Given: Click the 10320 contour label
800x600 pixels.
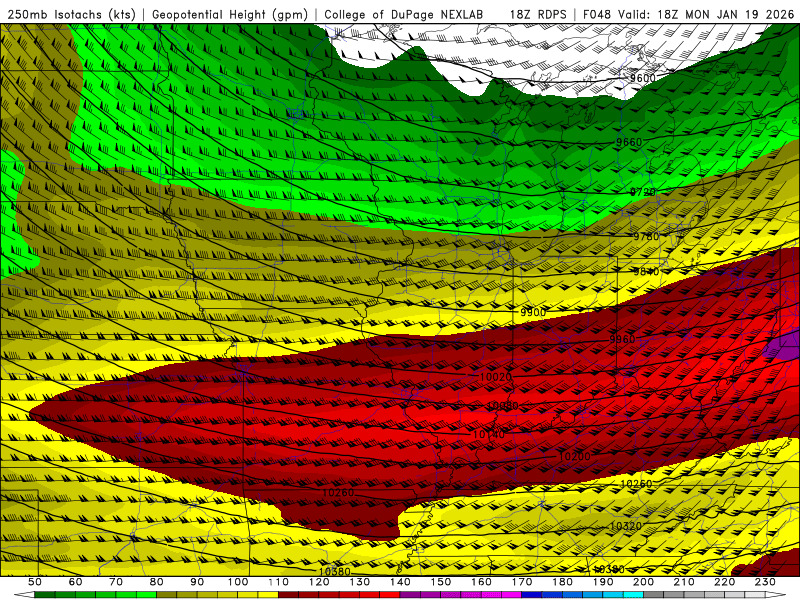Looking at the screenshot, I should pyautogui.click(x=626, y=526).
